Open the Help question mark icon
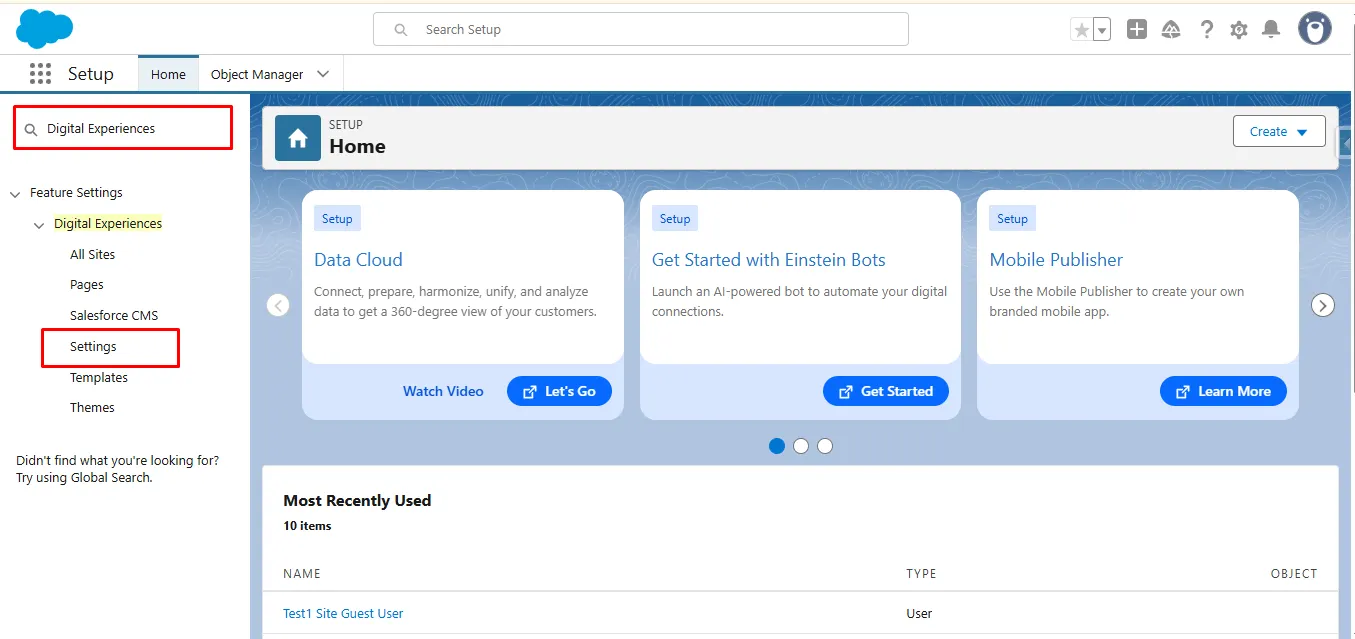This screenshot has height=639, width=1355. pyautogui.click(x=1207, y=30)
